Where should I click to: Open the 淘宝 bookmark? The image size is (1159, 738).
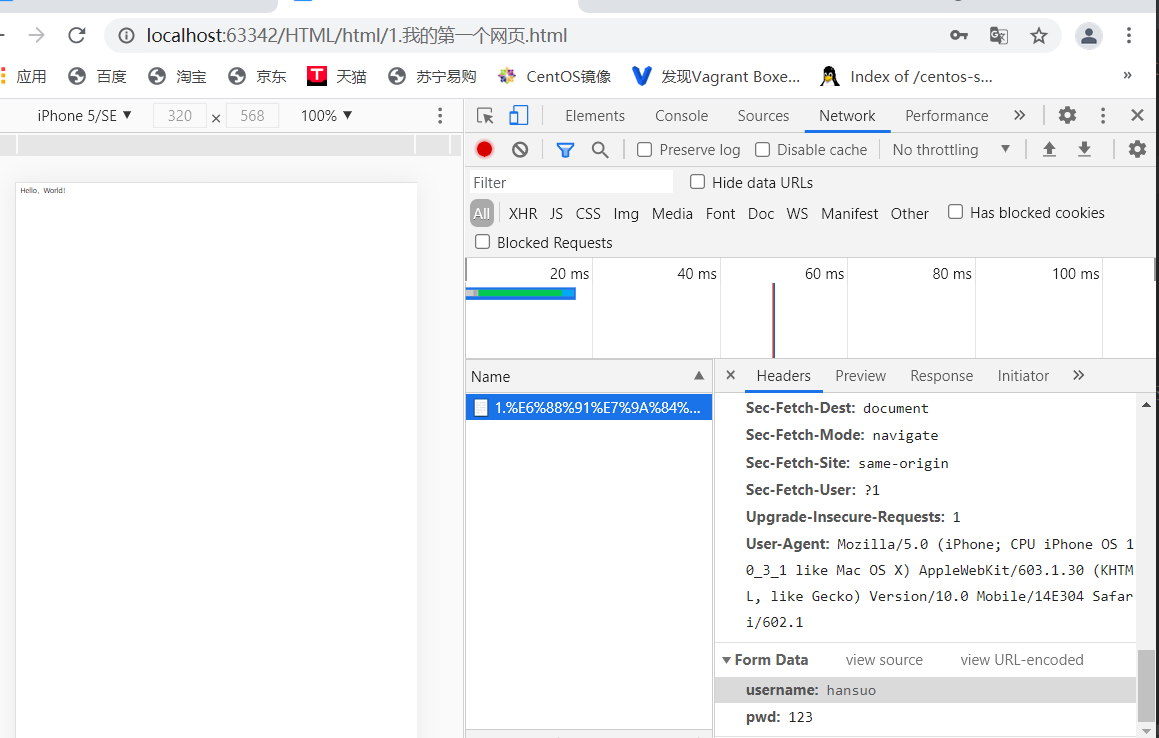[177, 76]
